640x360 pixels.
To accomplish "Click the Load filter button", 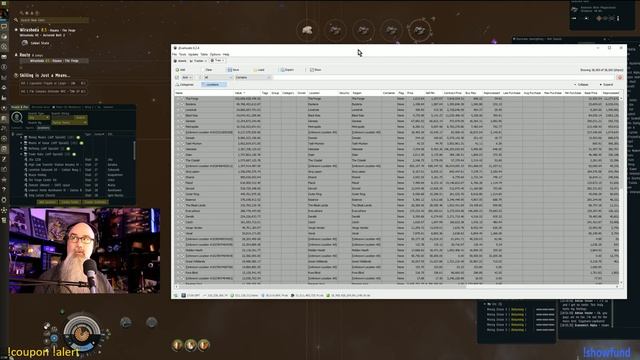I will [x=259, y=70].
